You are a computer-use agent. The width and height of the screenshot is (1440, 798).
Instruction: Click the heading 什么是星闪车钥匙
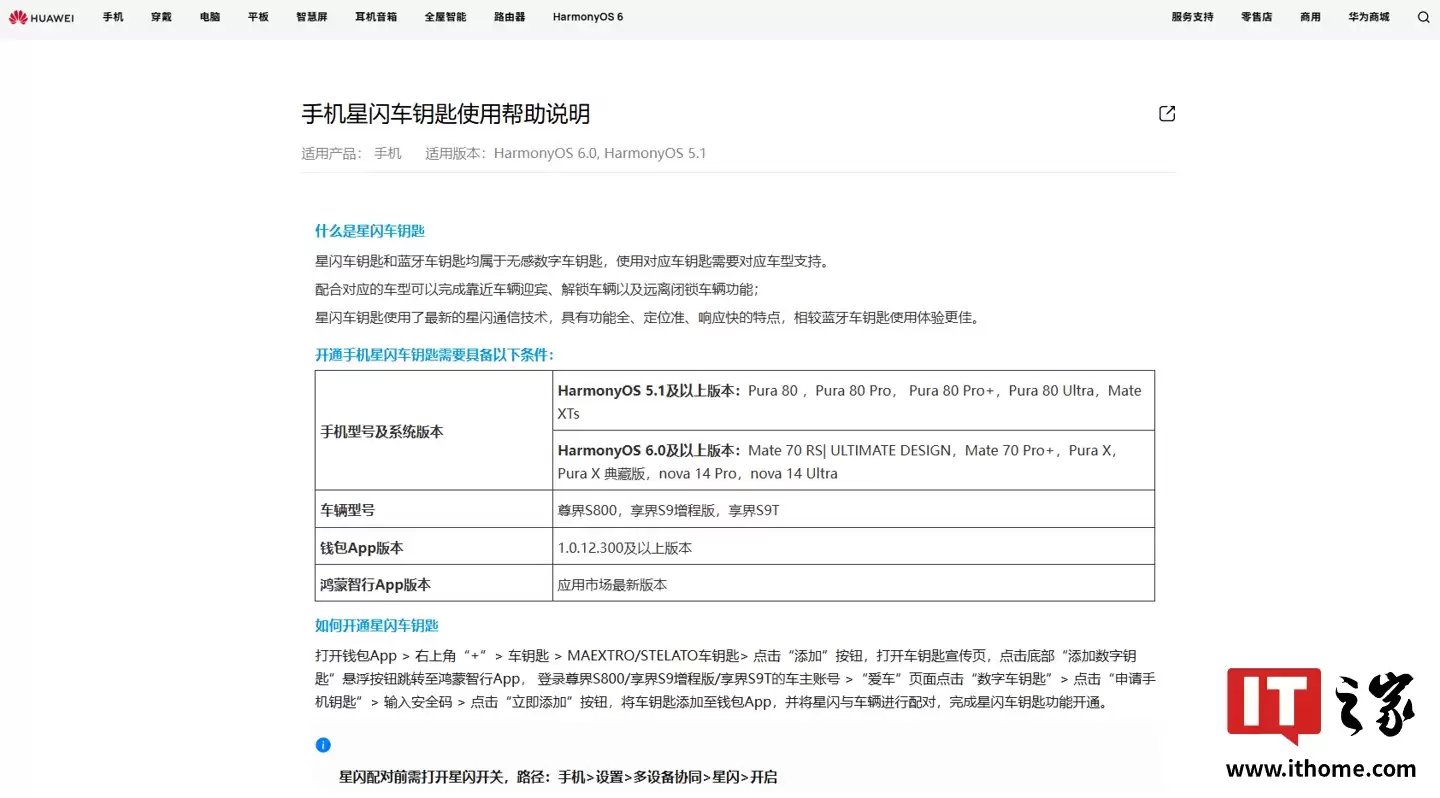[369, 230]
